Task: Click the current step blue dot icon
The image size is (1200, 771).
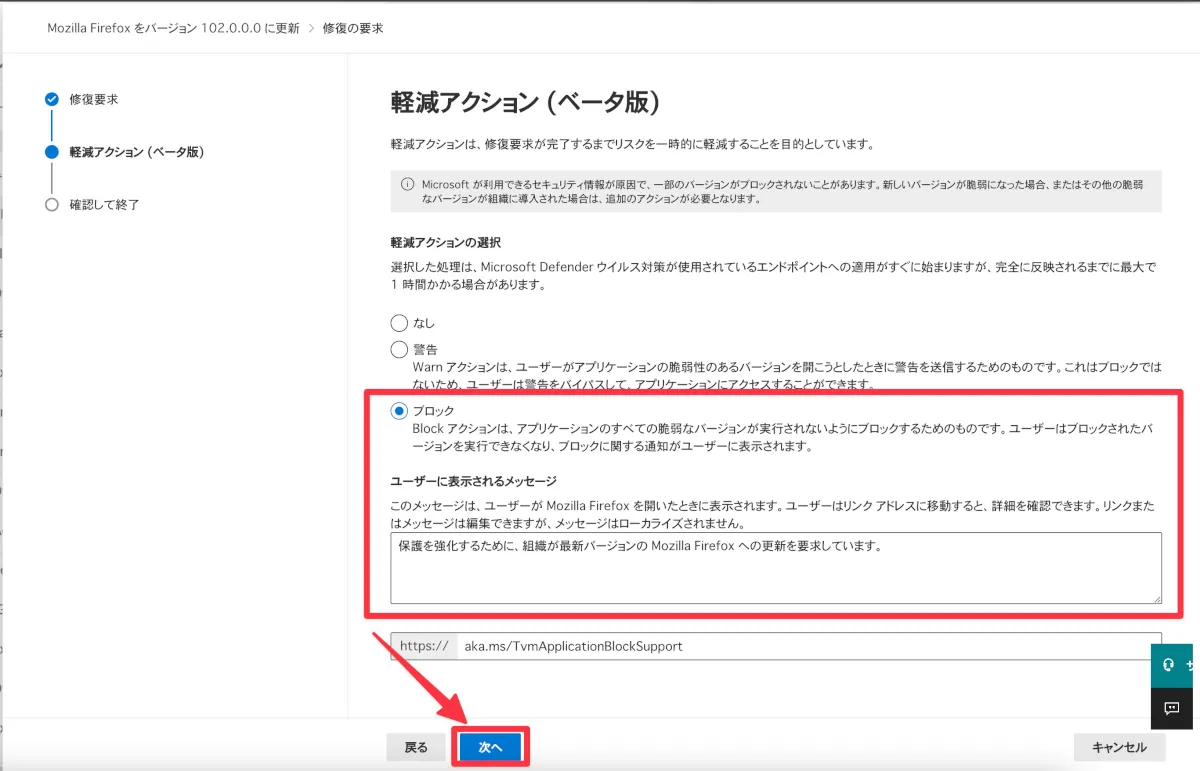Action: pyautogui.click(x=52, y=152)
